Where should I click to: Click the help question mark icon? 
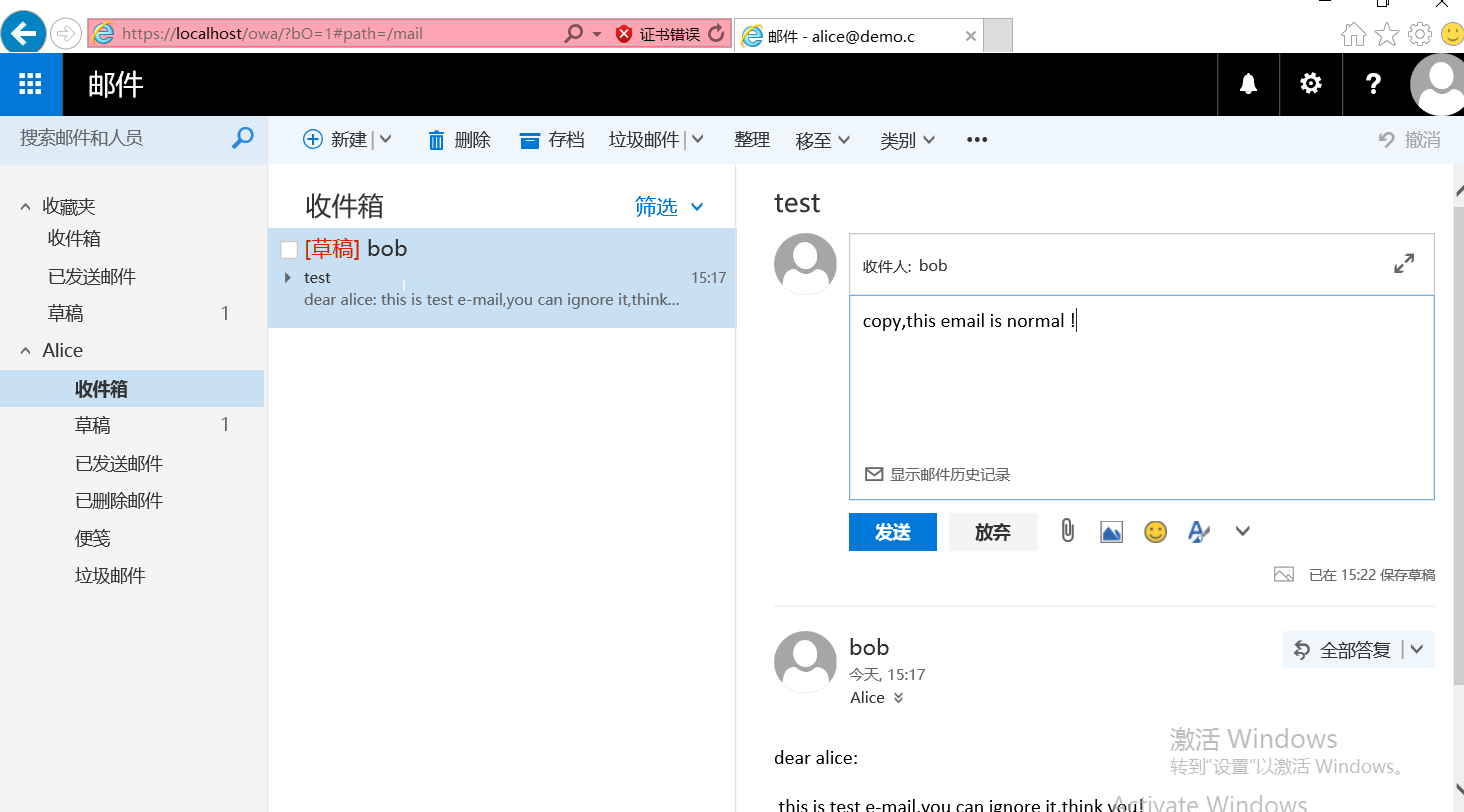tap(1373, 84)
